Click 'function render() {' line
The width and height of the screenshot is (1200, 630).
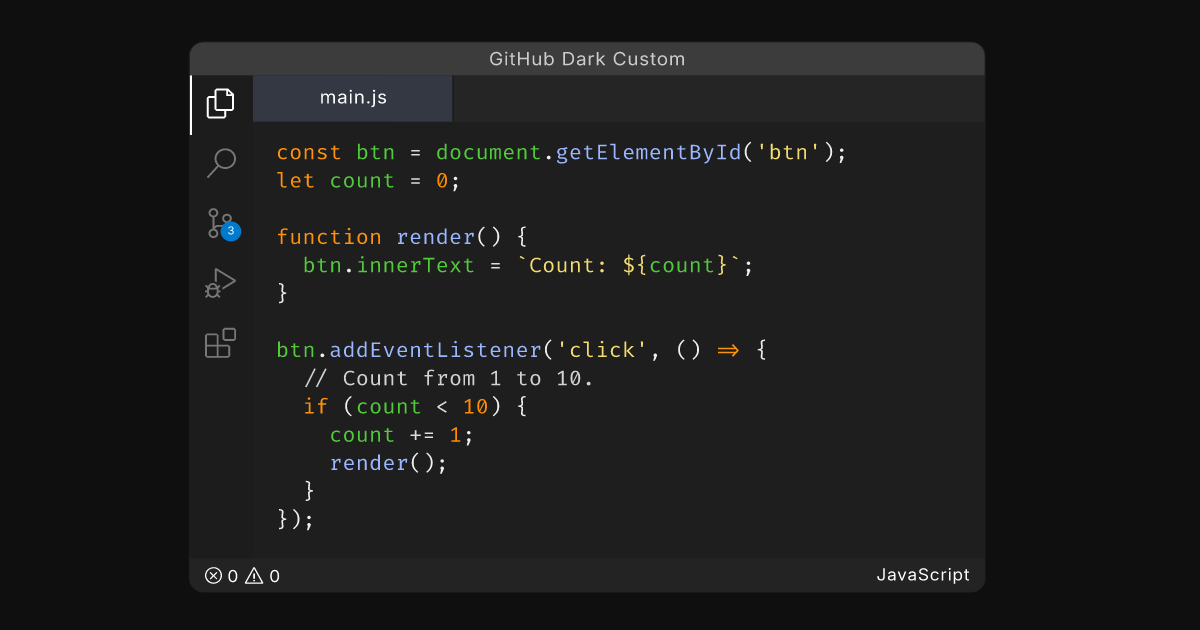pyautogui.click(x=401, y=237)
